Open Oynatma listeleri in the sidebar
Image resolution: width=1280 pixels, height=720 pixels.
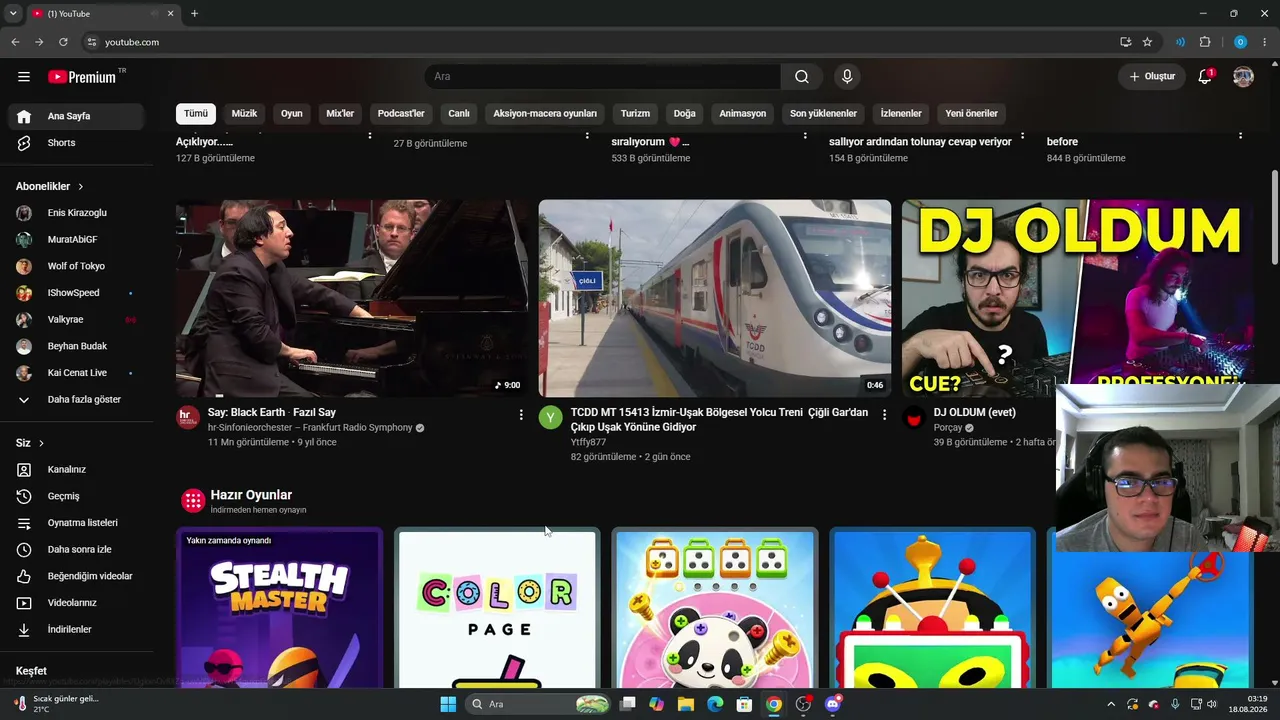76,523
